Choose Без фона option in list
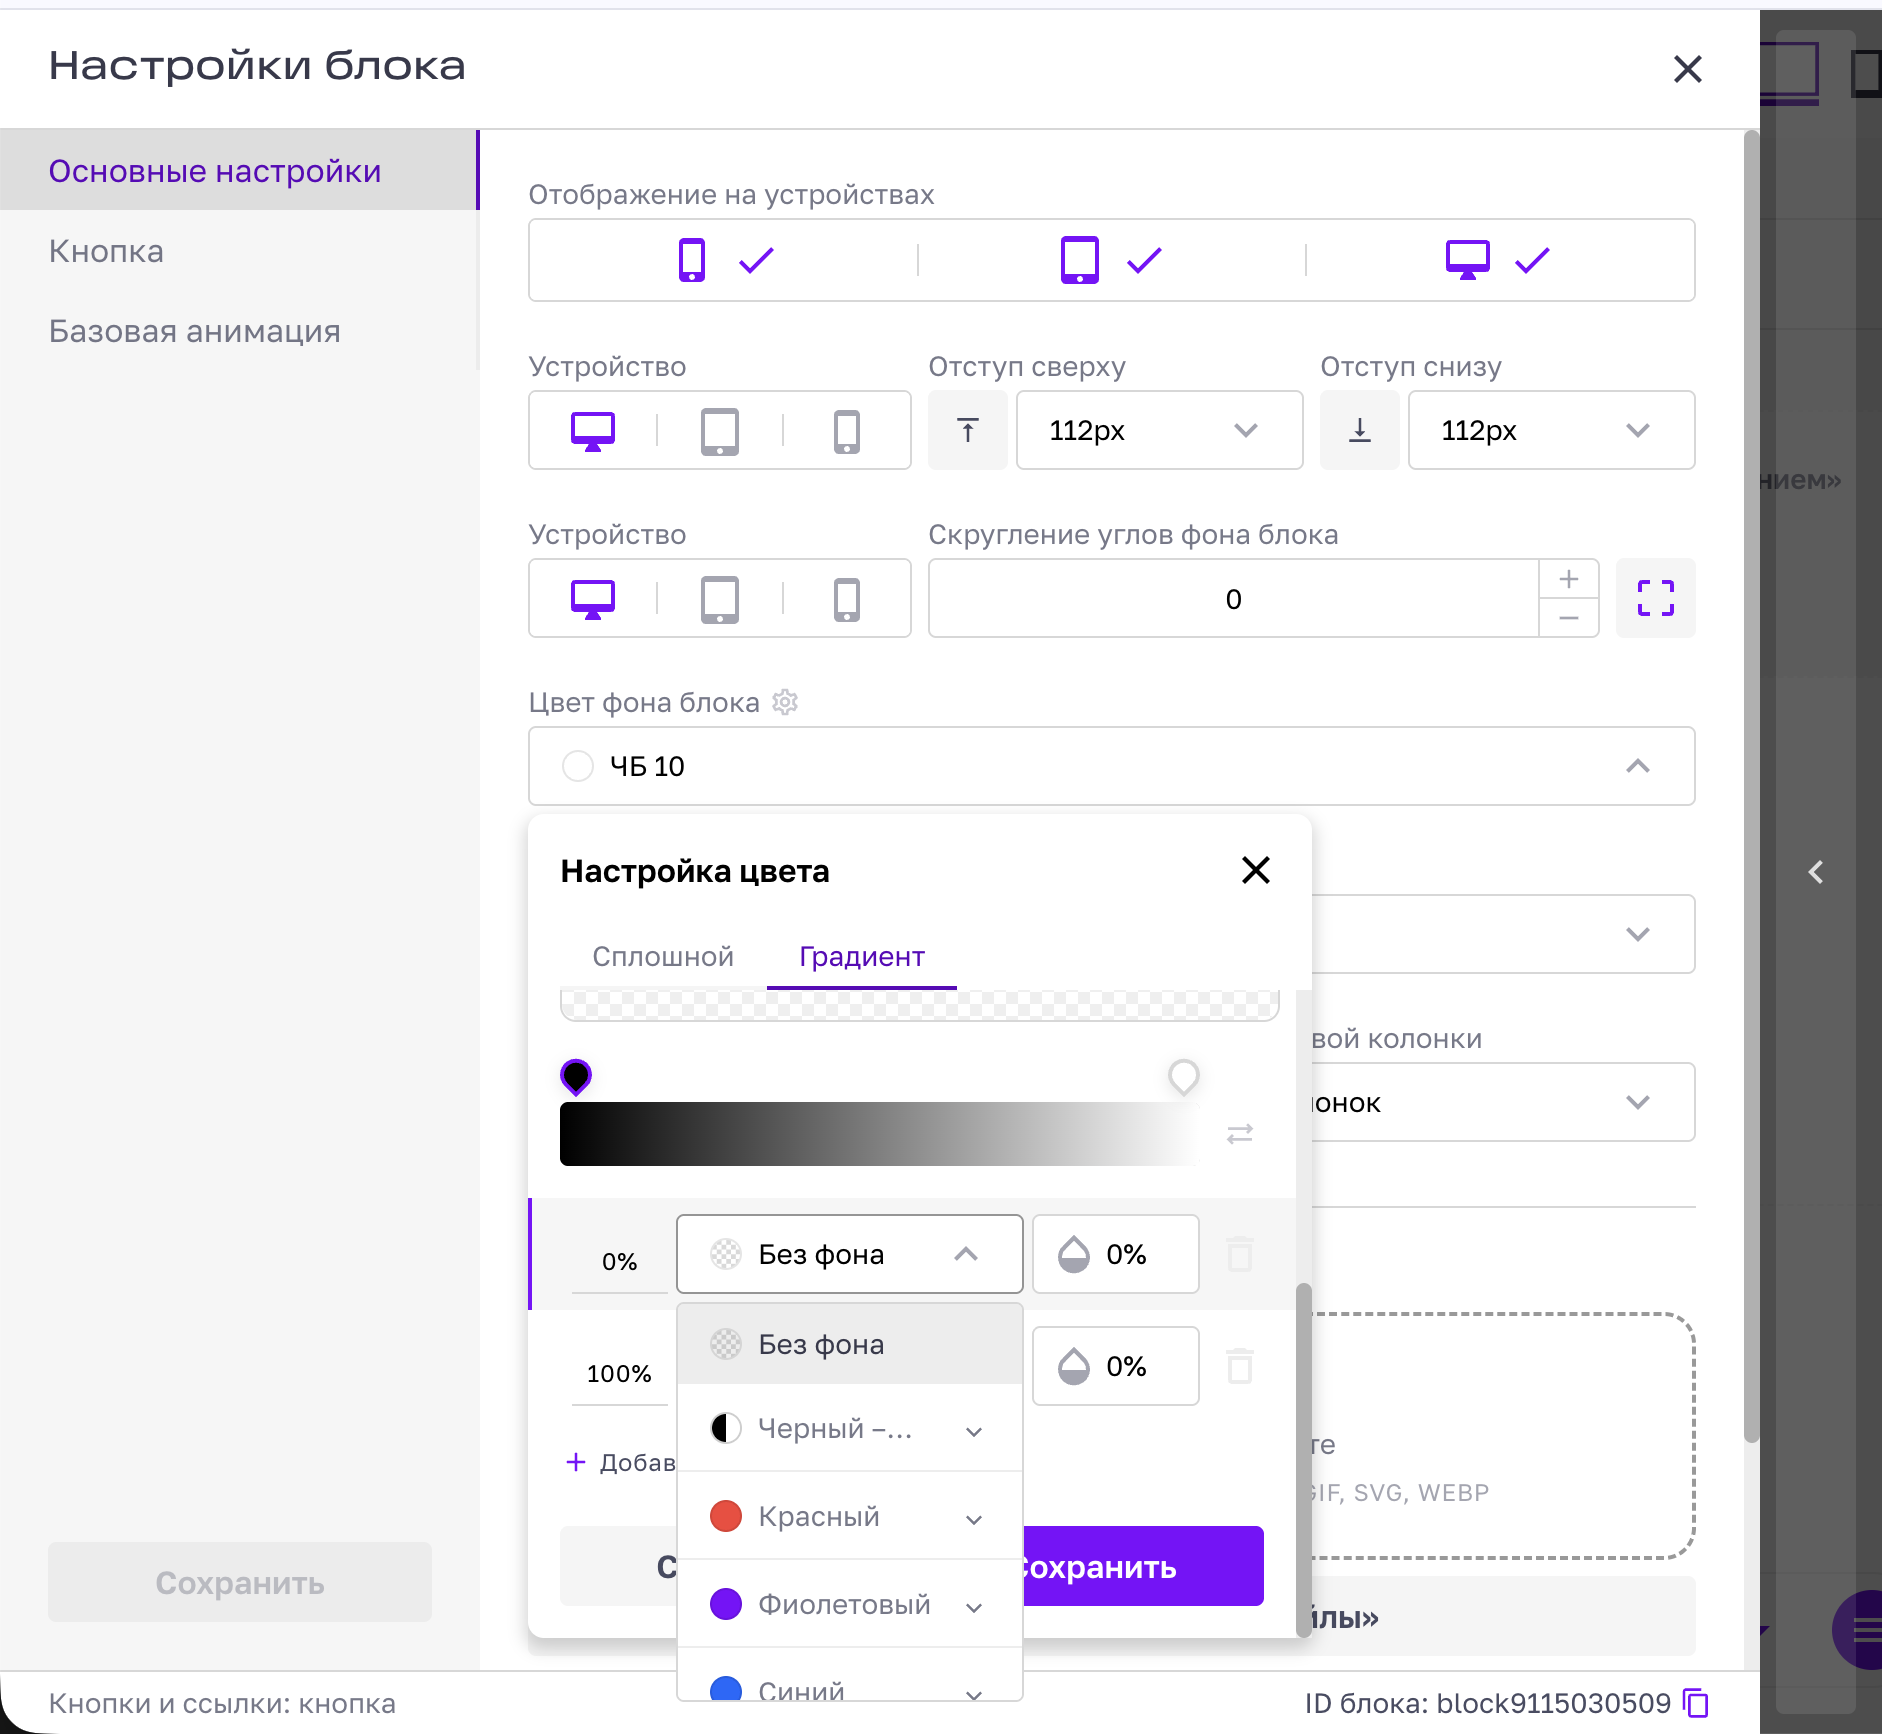The height and width of the screenshot is (1734, 1882). pyautogui.click(x=850, y=1344)
